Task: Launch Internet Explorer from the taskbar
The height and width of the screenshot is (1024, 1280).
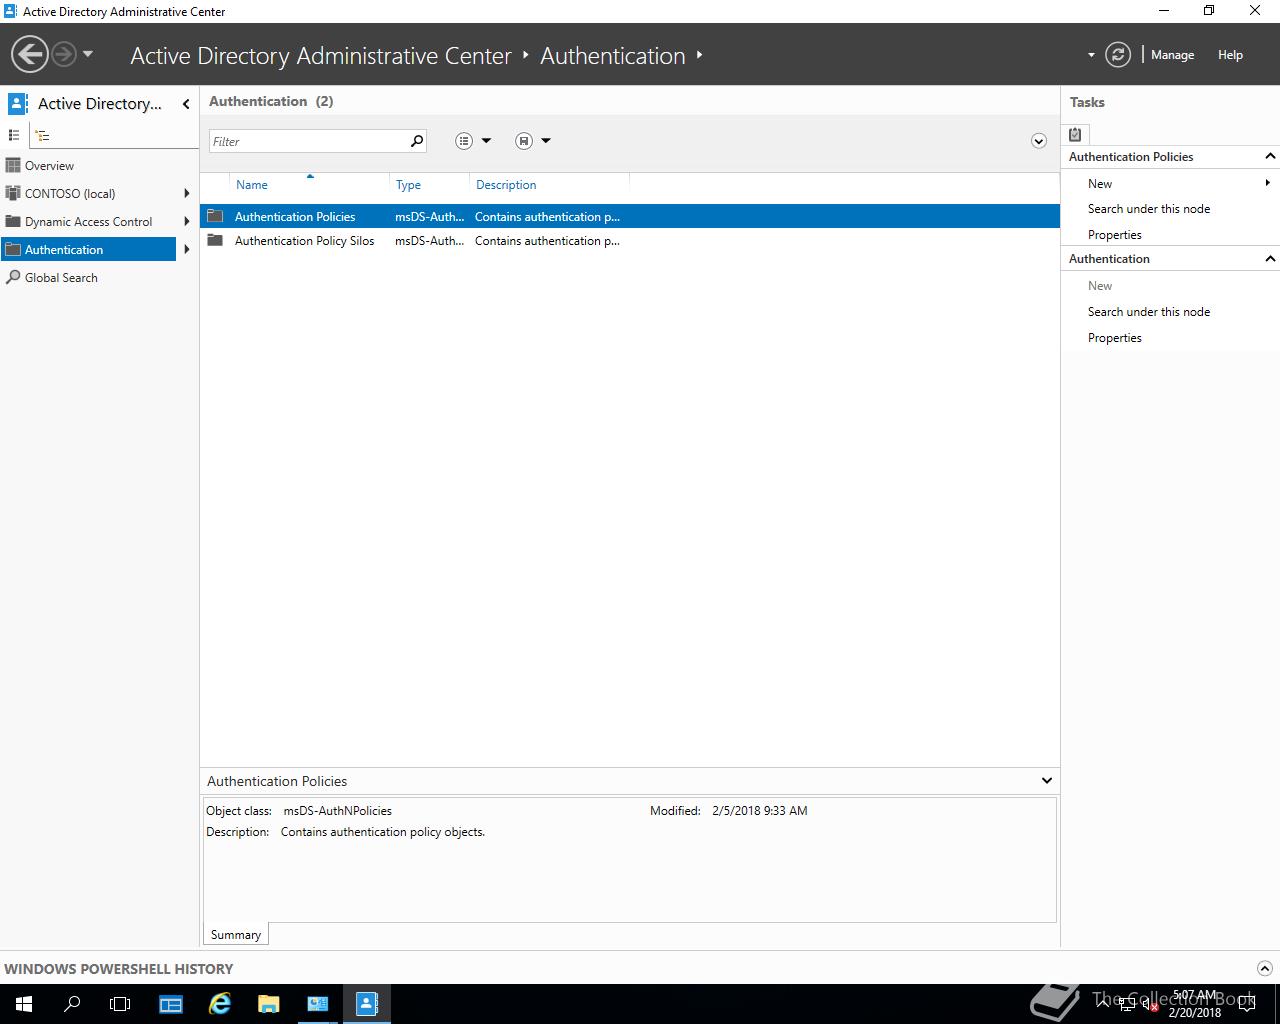Action: (220, 1004)
